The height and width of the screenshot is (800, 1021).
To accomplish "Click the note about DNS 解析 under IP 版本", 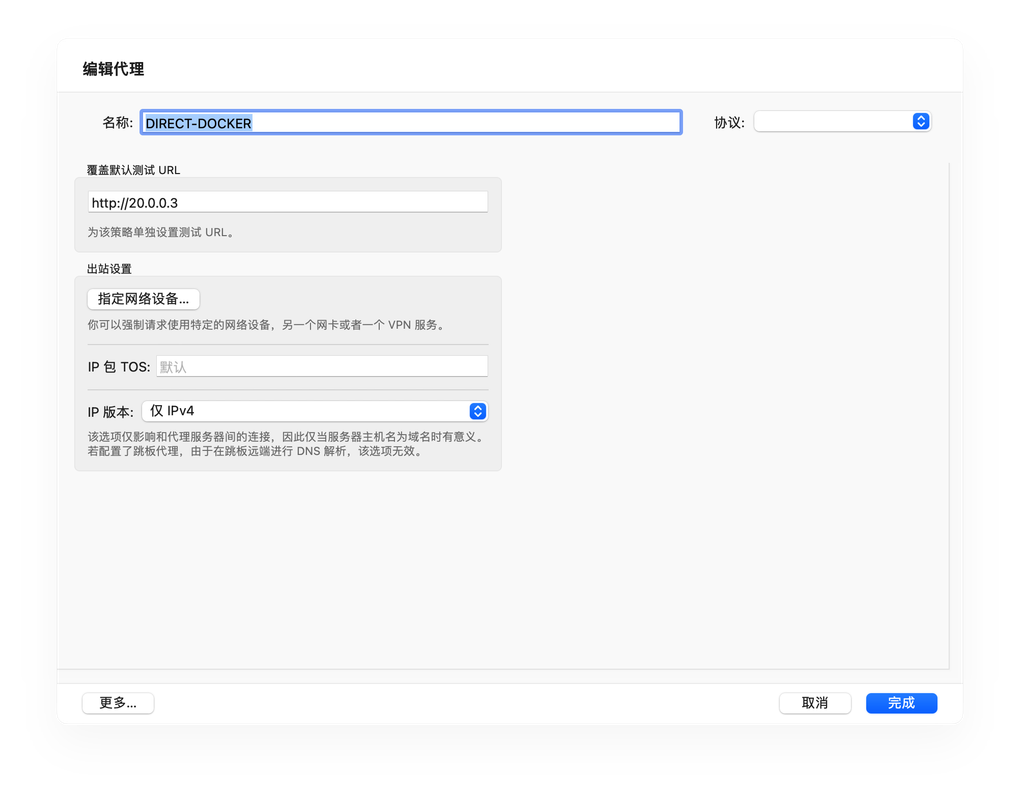I will pyautogui.click(x=287, y=444).
